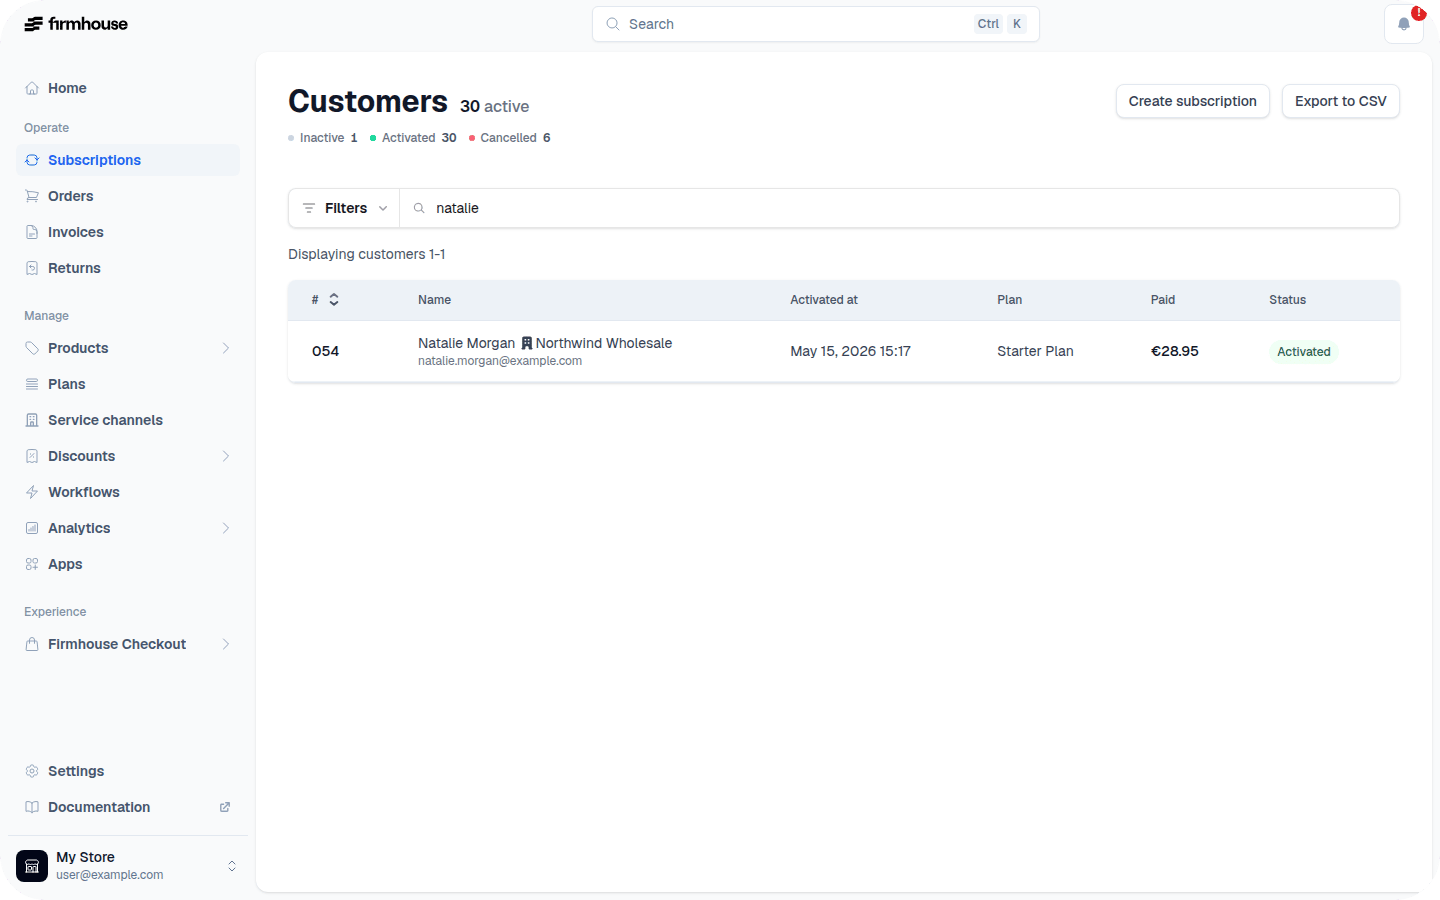Expand the Analytics submenu chevron

coord(226,528)
